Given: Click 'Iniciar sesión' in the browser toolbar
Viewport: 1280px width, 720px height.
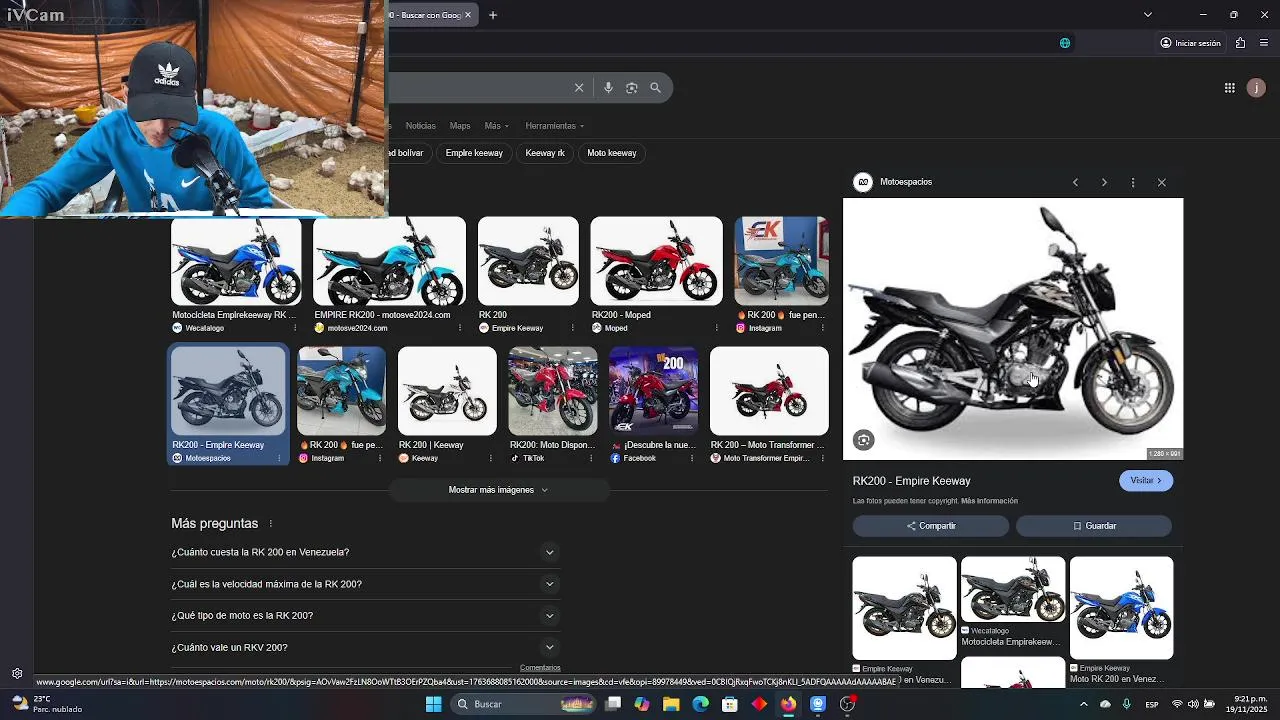Looking at the screenshot, I should click(1190, 43).
